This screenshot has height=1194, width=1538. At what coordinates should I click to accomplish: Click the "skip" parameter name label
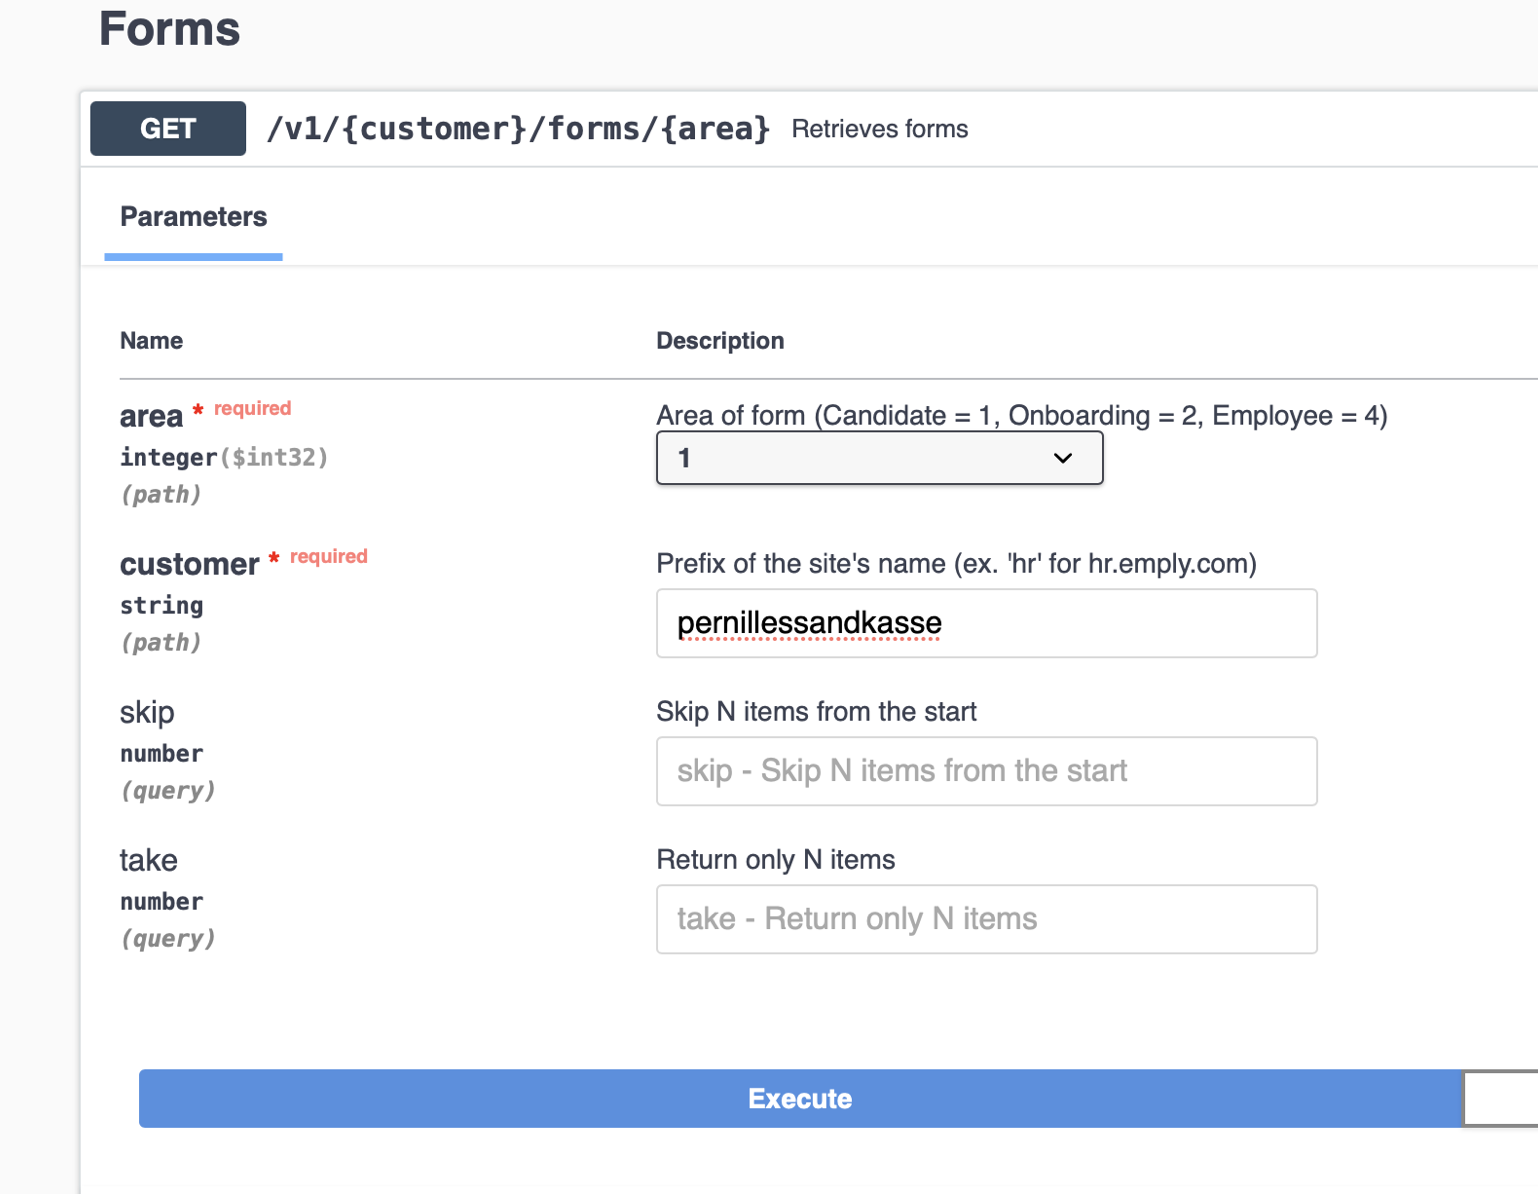pyautogui.click(x=147, y=712)
